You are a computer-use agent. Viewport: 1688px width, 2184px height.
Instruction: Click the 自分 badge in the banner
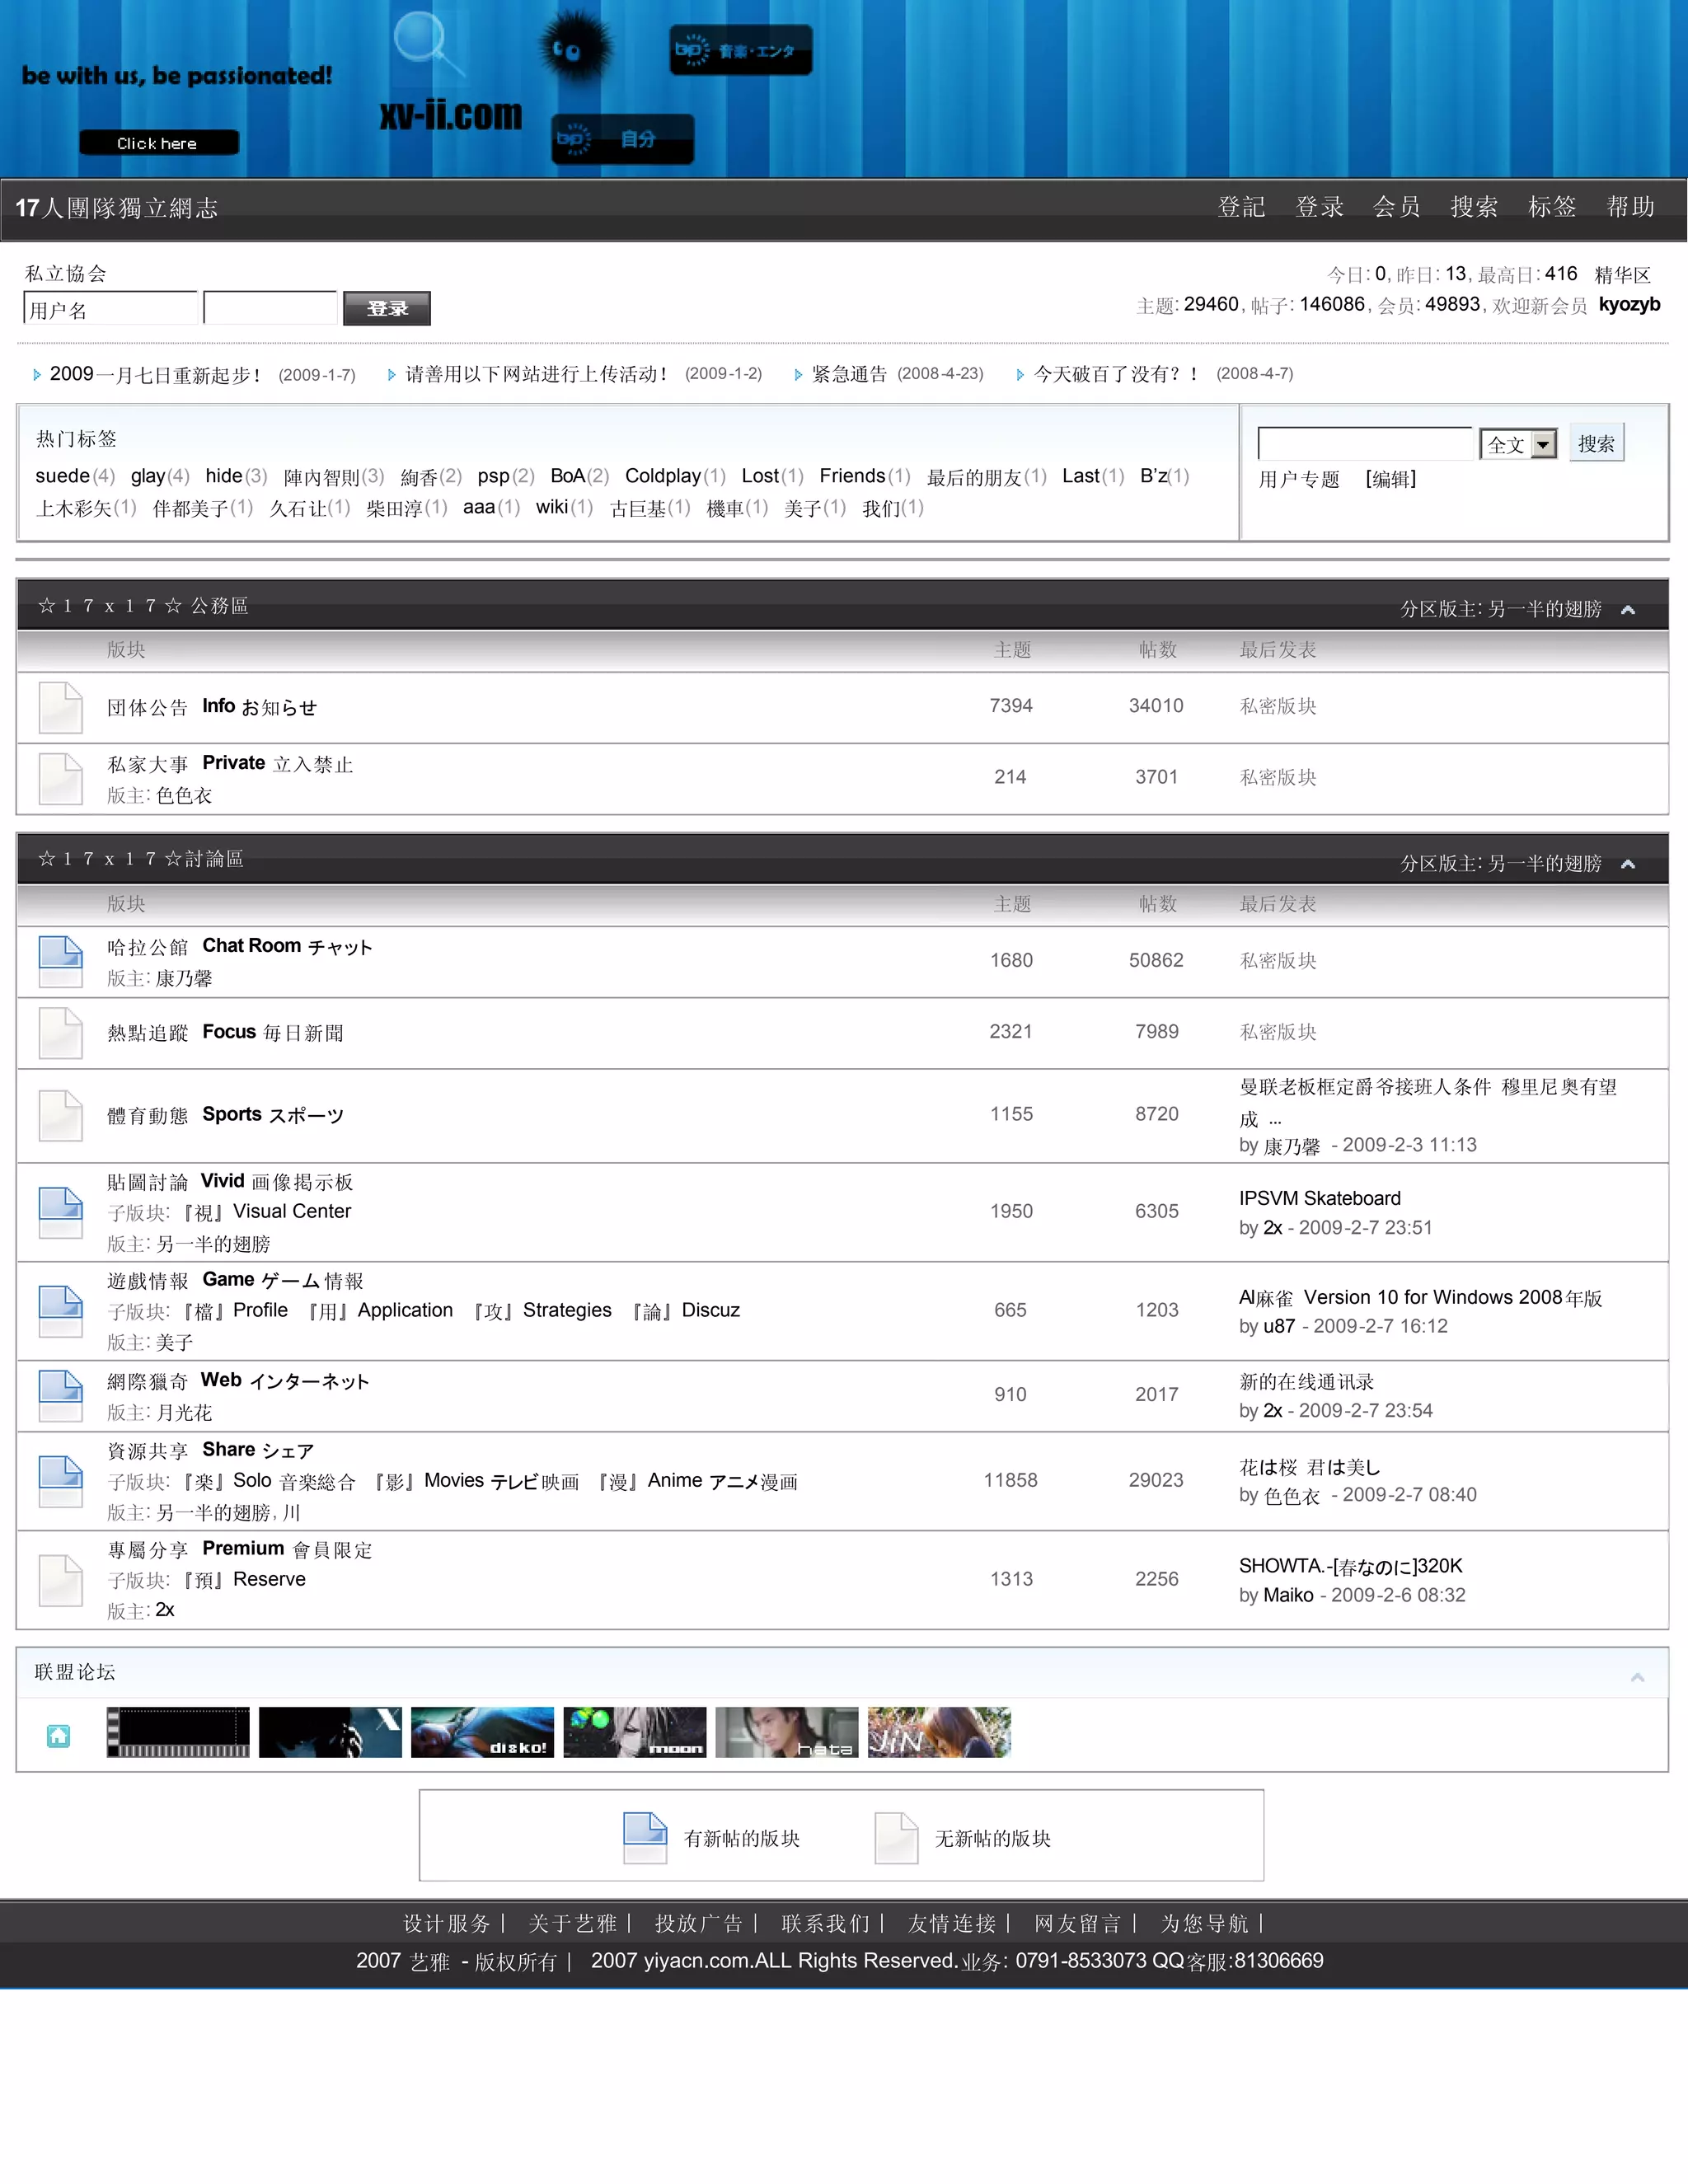pos(623,139)
